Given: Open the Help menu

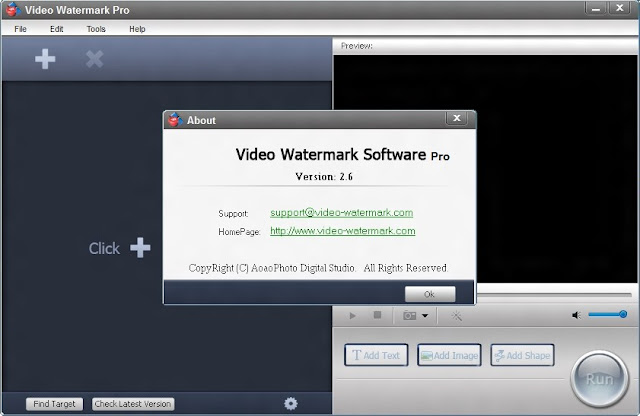Looking at the screenshot, I should [x=137, y=29].
